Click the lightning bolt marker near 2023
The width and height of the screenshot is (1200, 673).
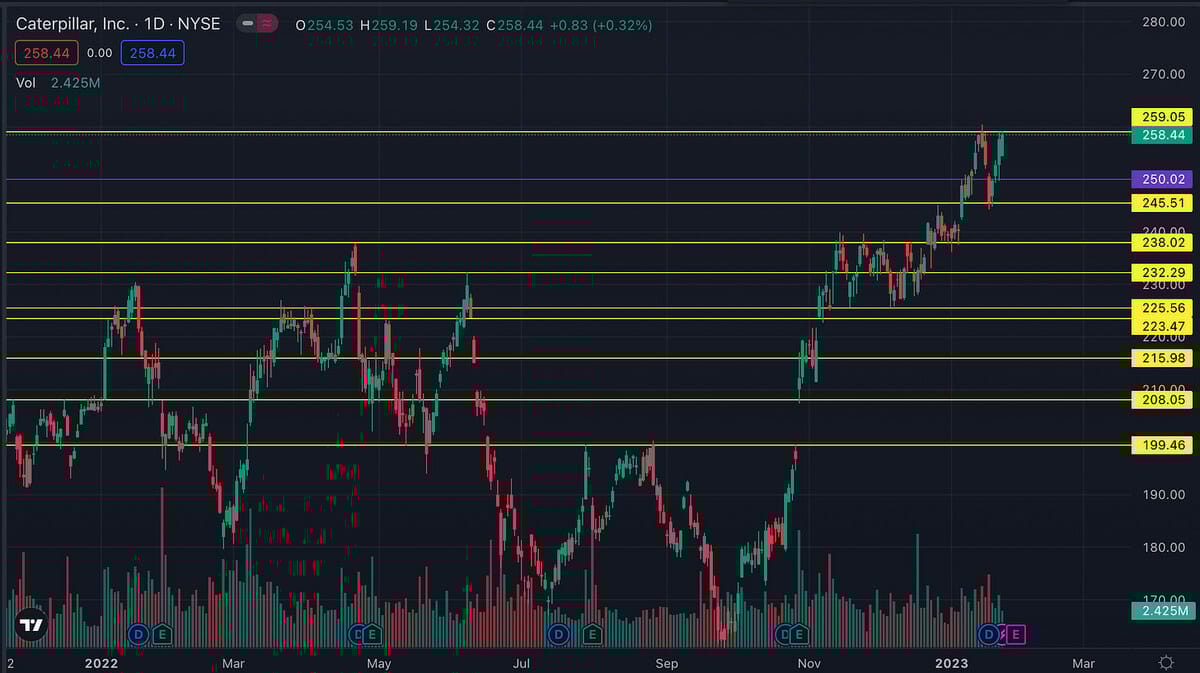pyautogui.click(x=1002, y=634)
